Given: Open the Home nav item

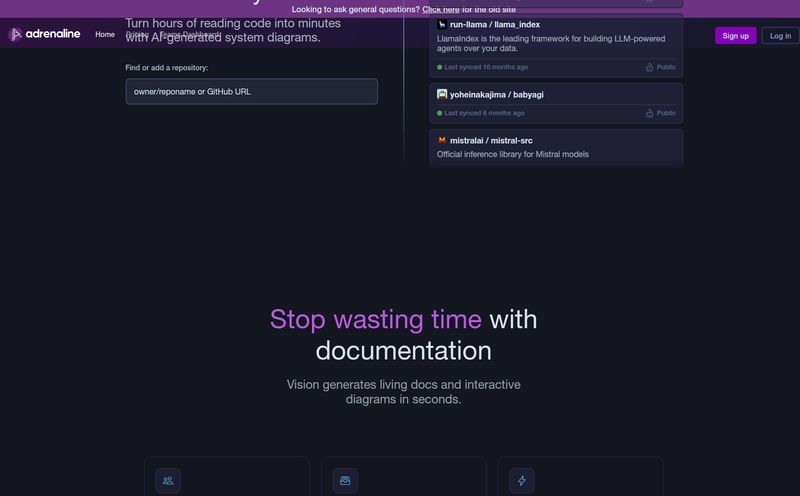Looking at the screenshot, I should [x=105, y=34].
